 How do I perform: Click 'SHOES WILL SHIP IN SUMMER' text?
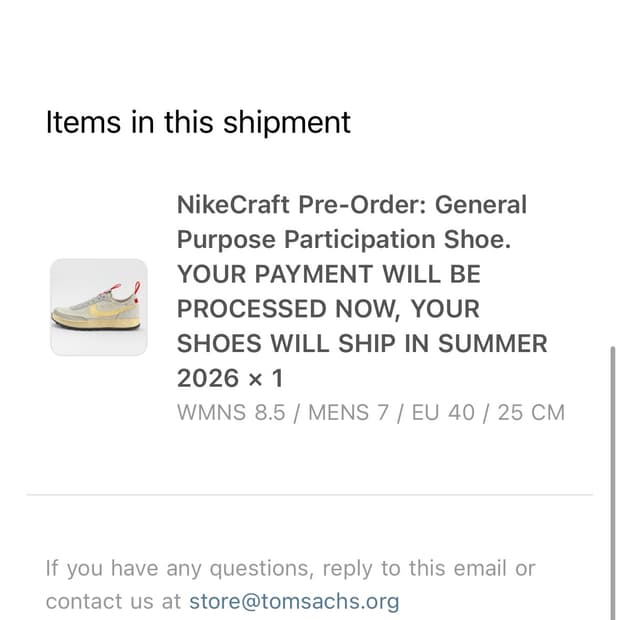pyautogui.click(x=362, y=343)
